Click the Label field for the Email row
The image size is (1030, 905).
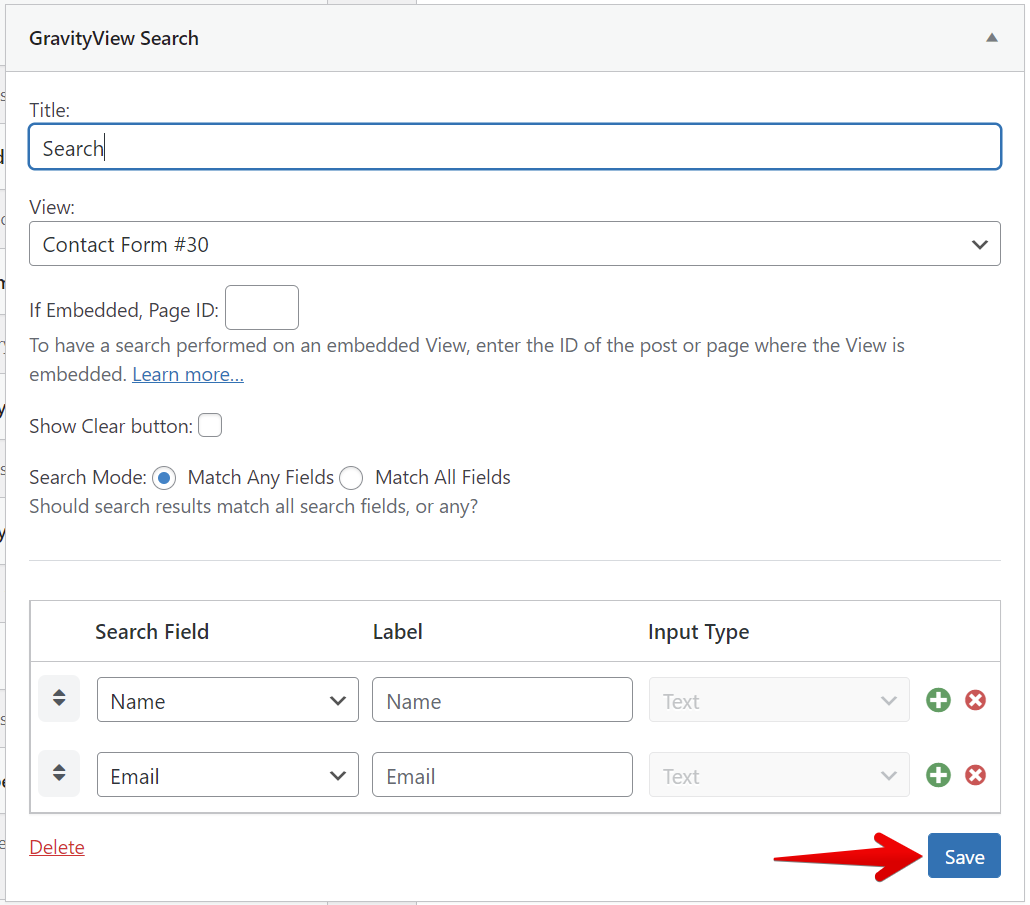501,774
